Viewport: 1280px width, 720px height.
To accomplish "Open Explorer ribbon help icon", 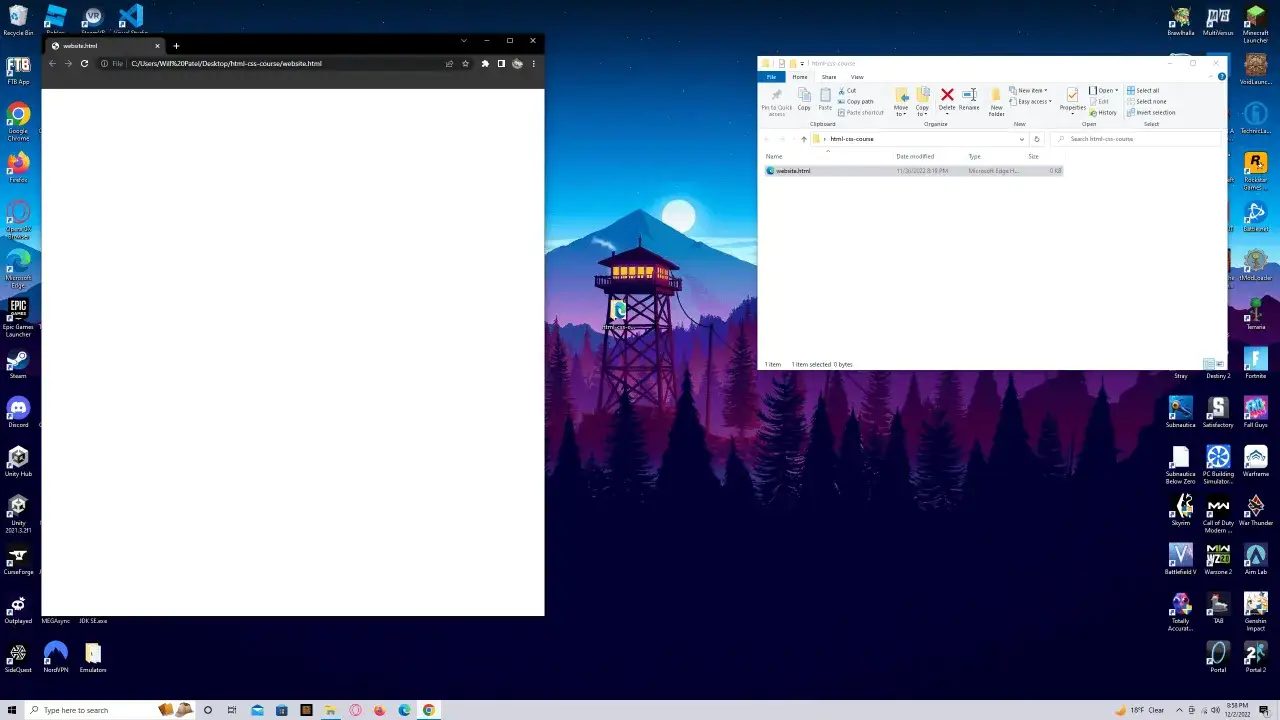I will [1221, 77].
